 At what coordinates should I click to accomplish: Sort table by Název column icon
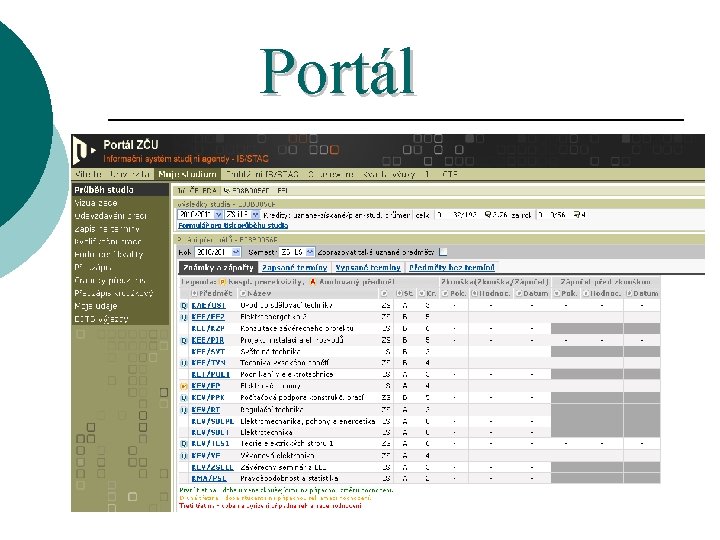pyautogui.click(x=243, y=293)
